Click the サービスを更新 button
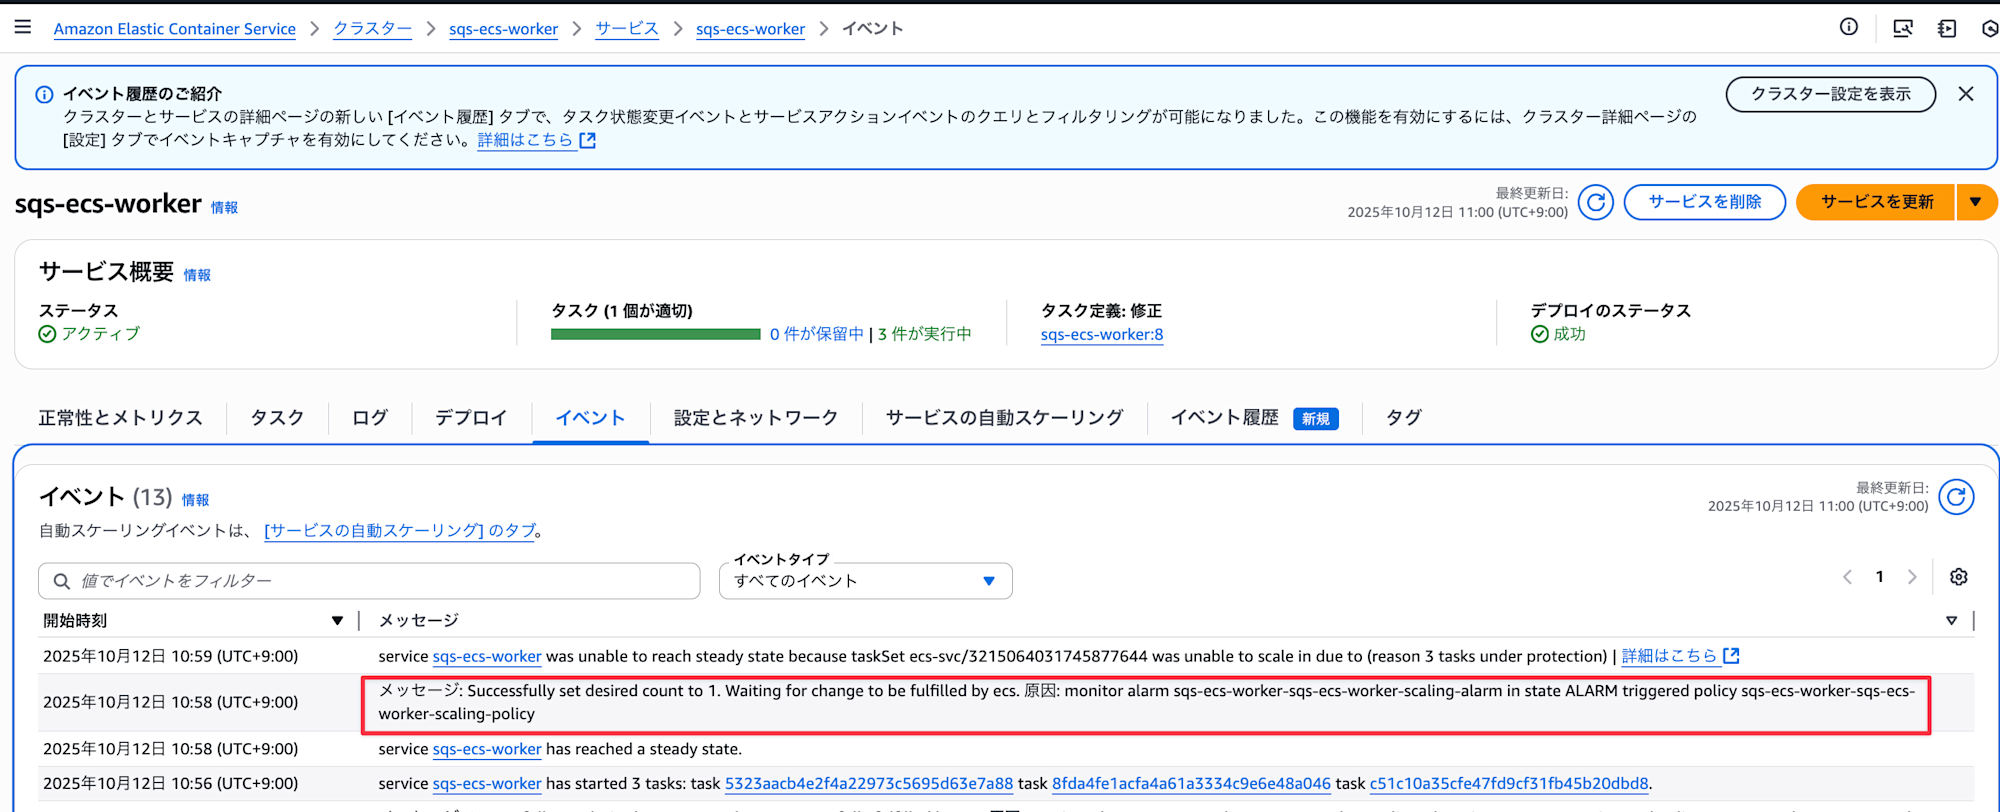This screenshot has width=2000, height=812. [x=1877, y=202]
